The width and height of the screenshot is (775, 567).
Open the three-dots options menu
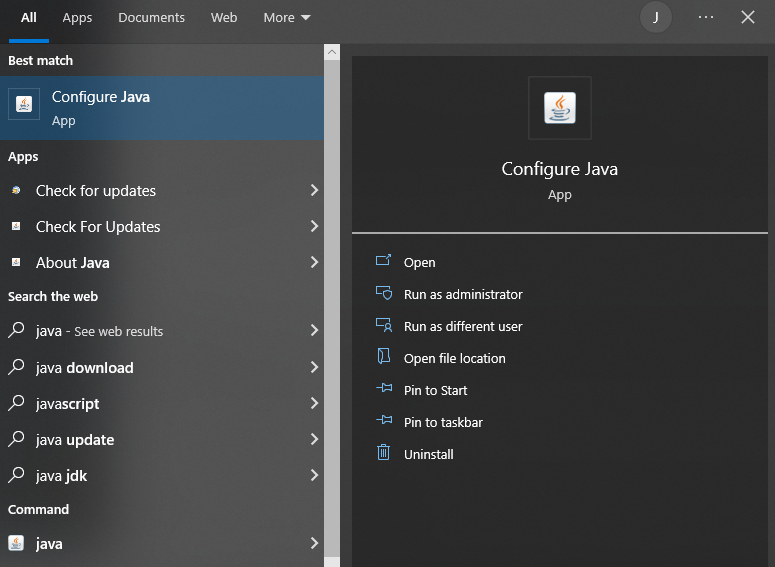(x=706, y=17)
